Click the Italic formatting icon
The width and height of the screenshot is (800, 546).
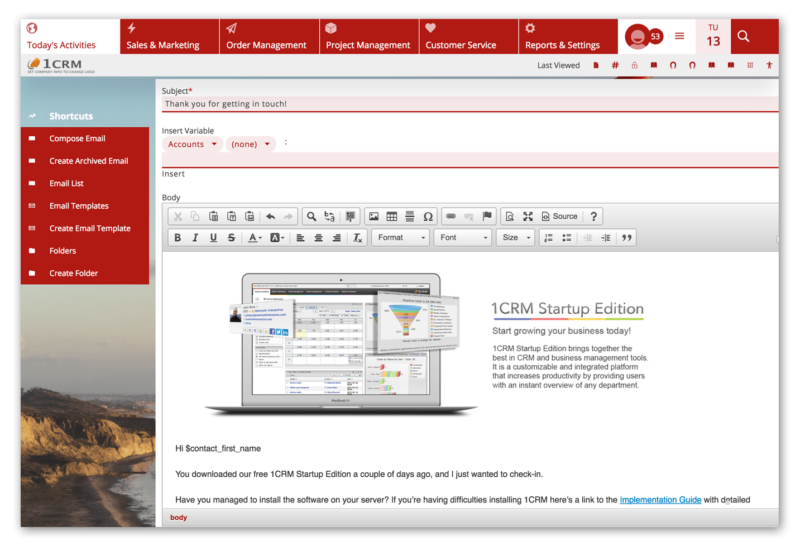pyautogui.click(x=195, y=238)
